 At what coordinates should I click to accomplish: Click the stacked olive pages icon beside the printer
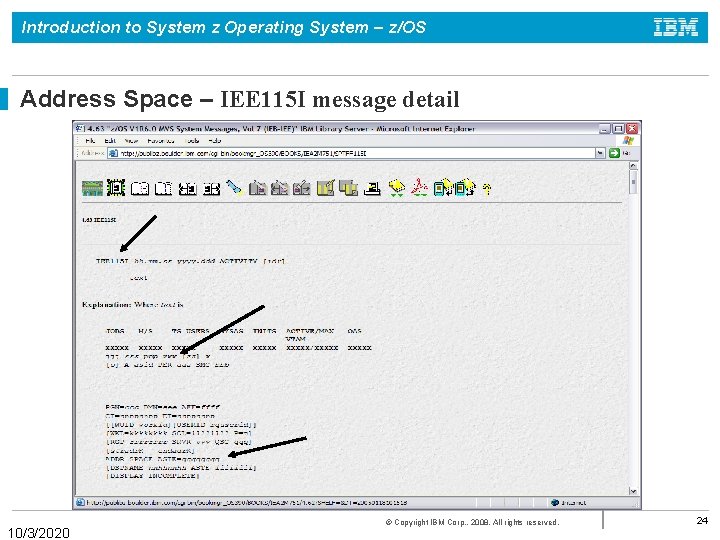pyautogui.click(x=349, y=188)
